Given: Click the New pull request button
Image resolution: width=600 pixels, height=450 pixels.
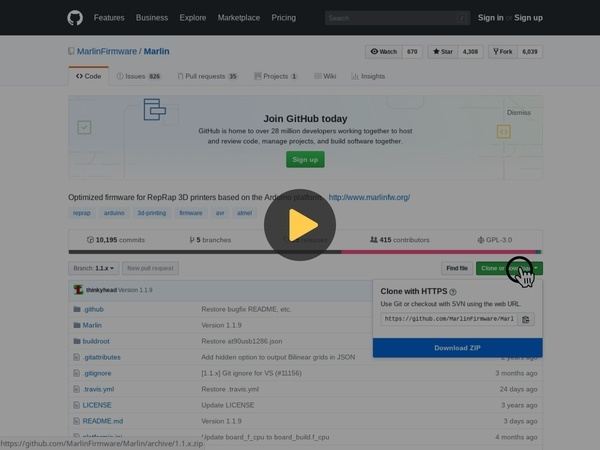Looking at the screenshot, I should 150,268.
